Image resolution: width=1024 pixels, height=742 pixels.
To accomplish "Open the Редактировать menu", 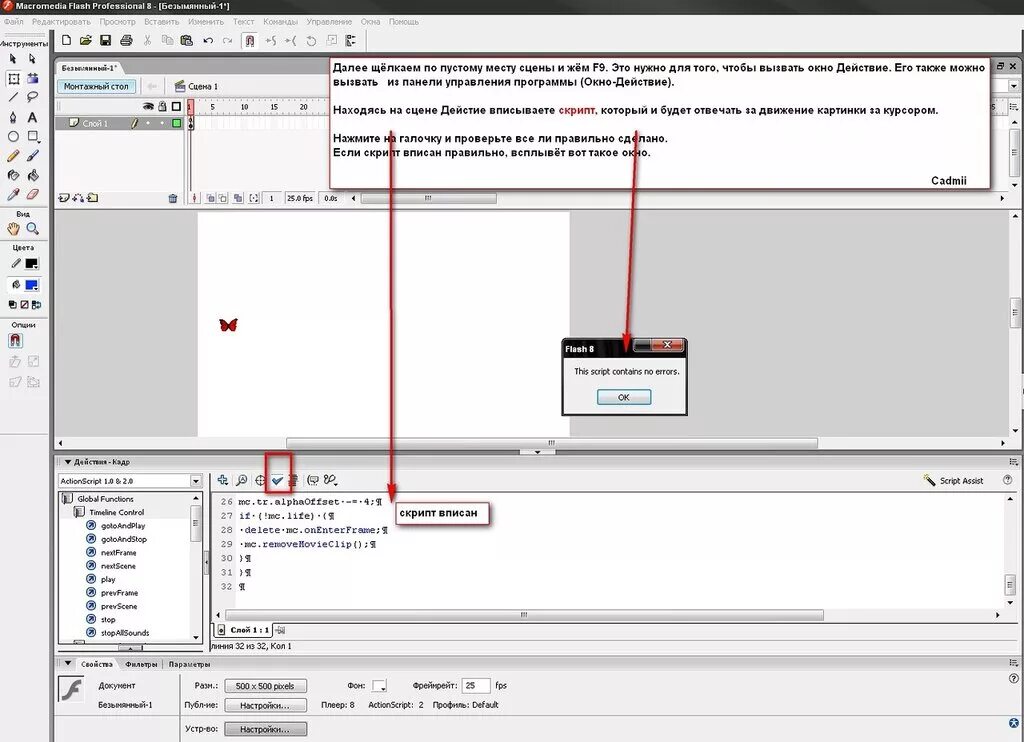I will (61, 22).
